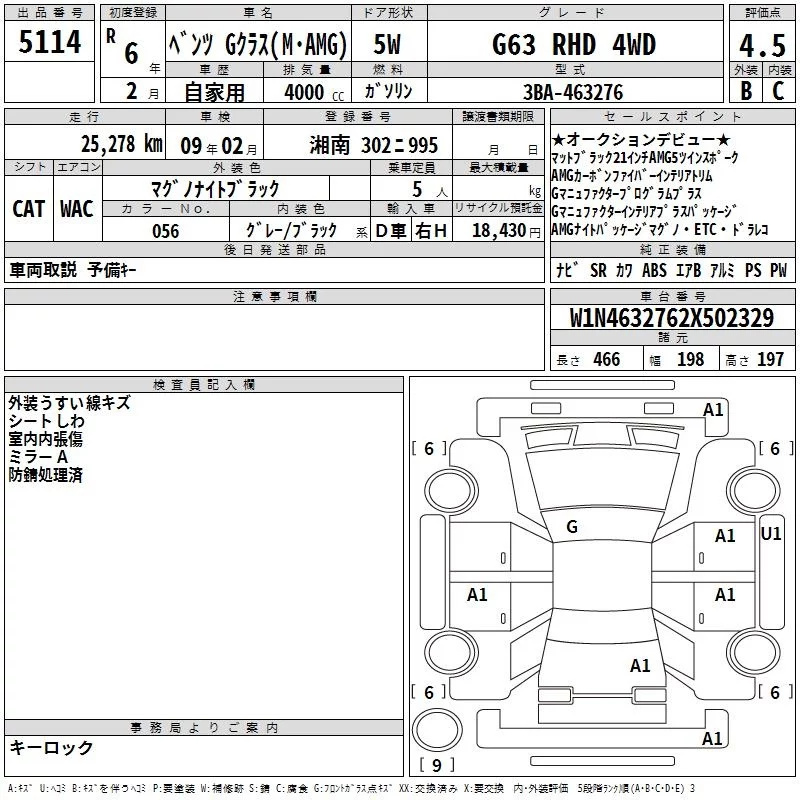
Task: Click the door type 5W
Action: pyautogui.click(x=387, y=44)
